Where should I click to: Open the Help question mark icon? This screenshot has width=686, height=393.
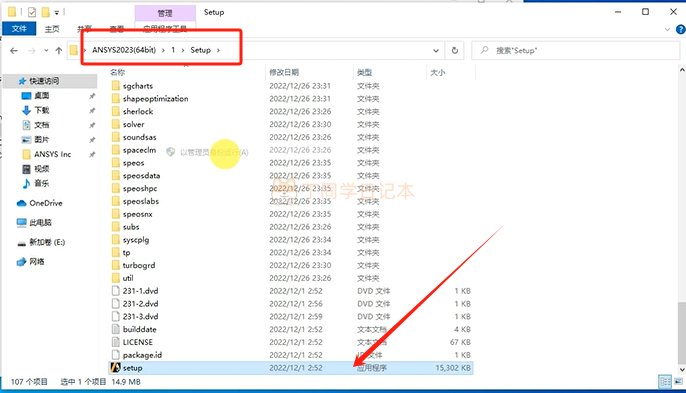click(680, 29)
